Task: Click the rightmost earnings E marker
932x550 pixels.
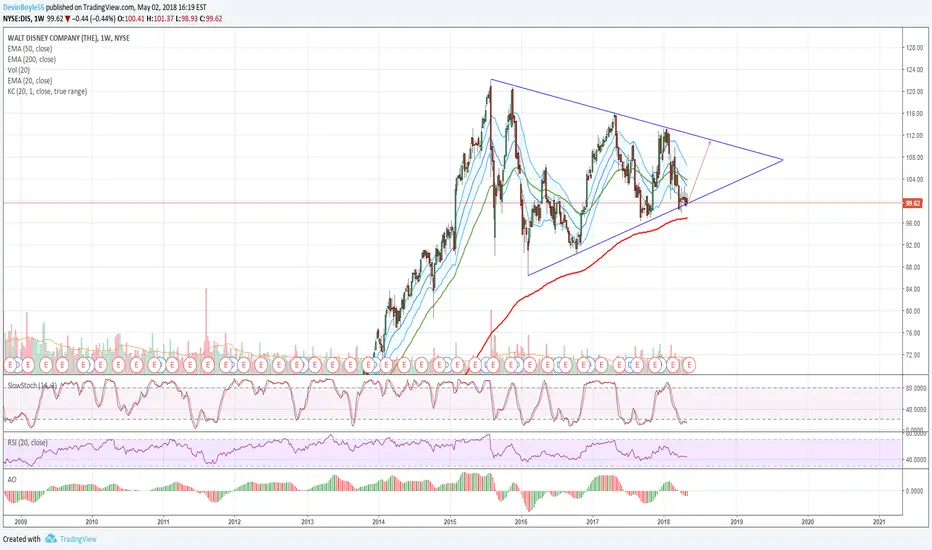Action: (x=688, y=364)
